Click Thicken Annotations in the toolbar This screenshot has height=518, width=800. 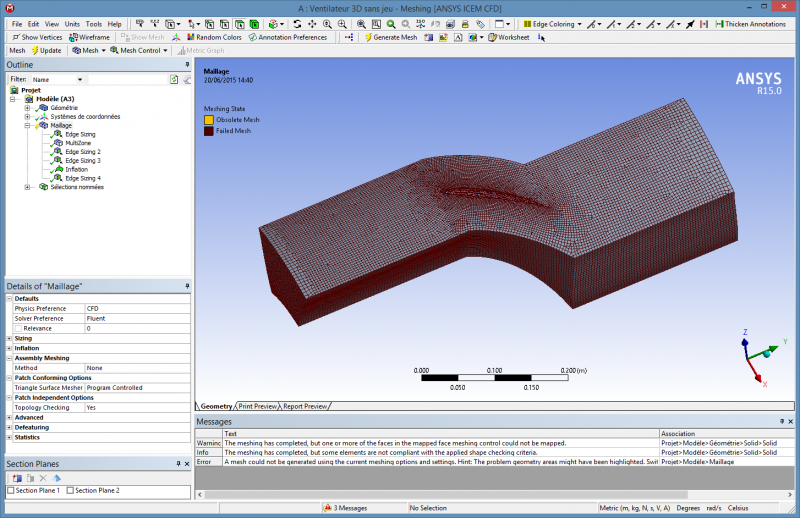(750, 23)
